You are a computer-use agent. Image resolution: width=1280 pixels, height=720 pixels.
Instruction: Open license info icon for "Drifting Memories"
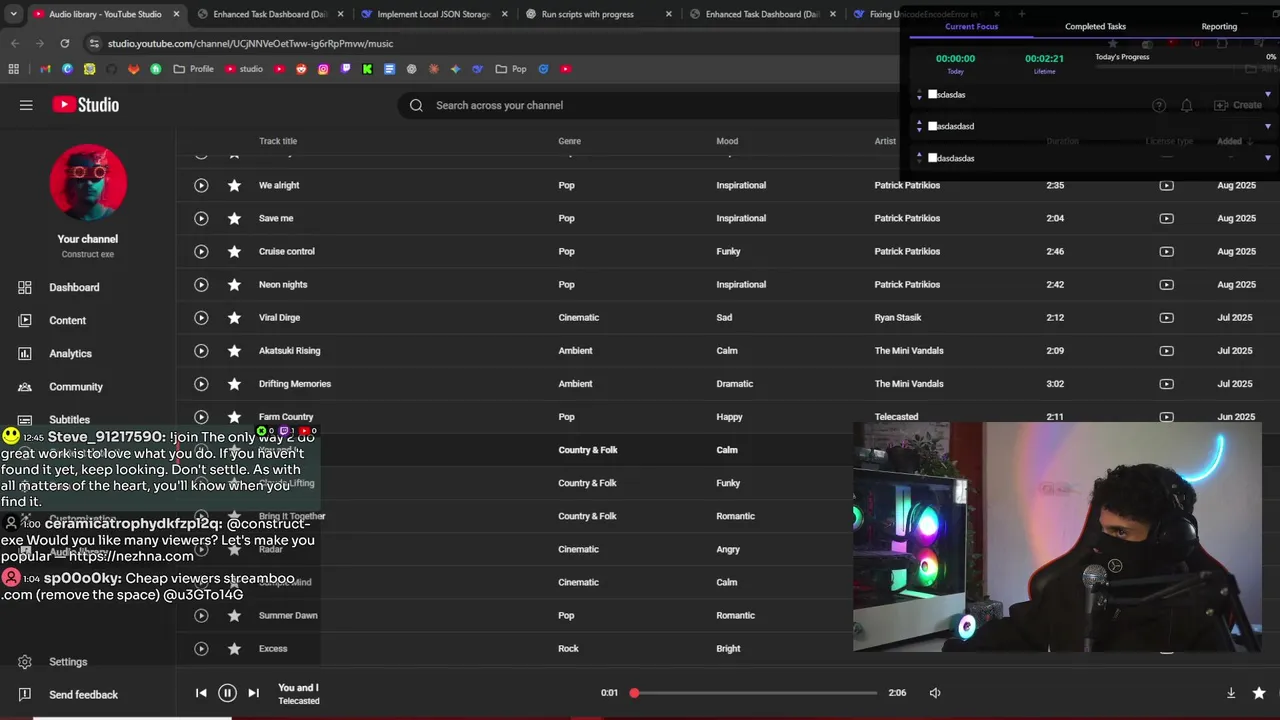point(1166,383)
